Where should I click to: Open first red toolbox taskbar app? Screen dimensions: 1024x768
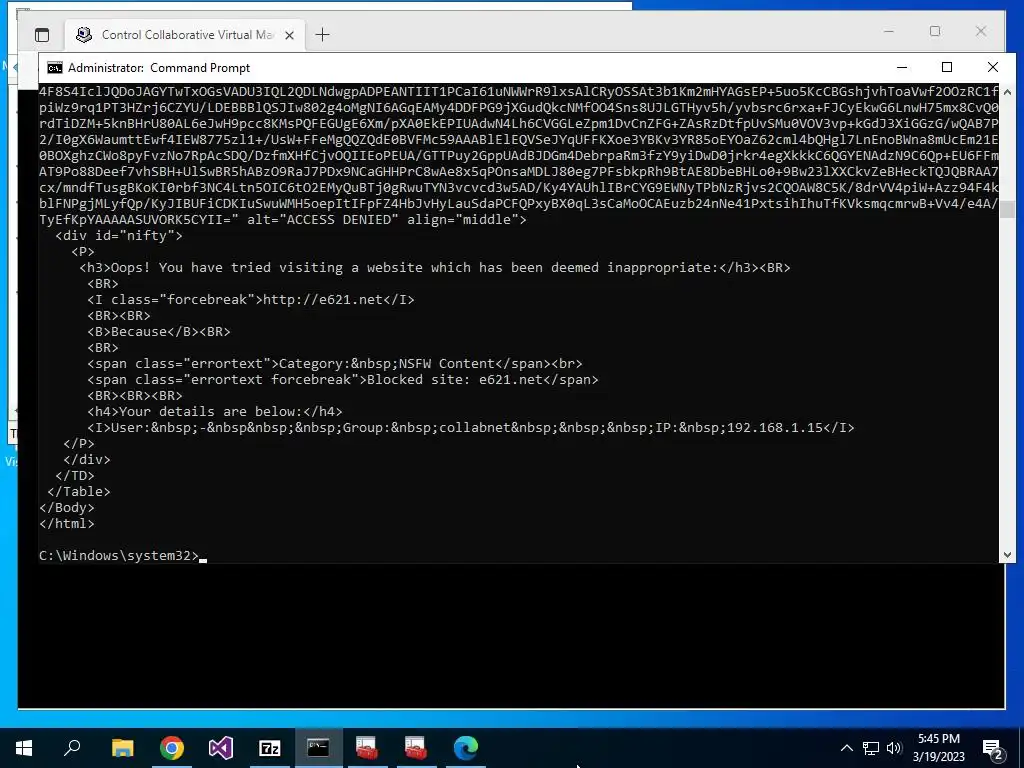tap(367, 748)
